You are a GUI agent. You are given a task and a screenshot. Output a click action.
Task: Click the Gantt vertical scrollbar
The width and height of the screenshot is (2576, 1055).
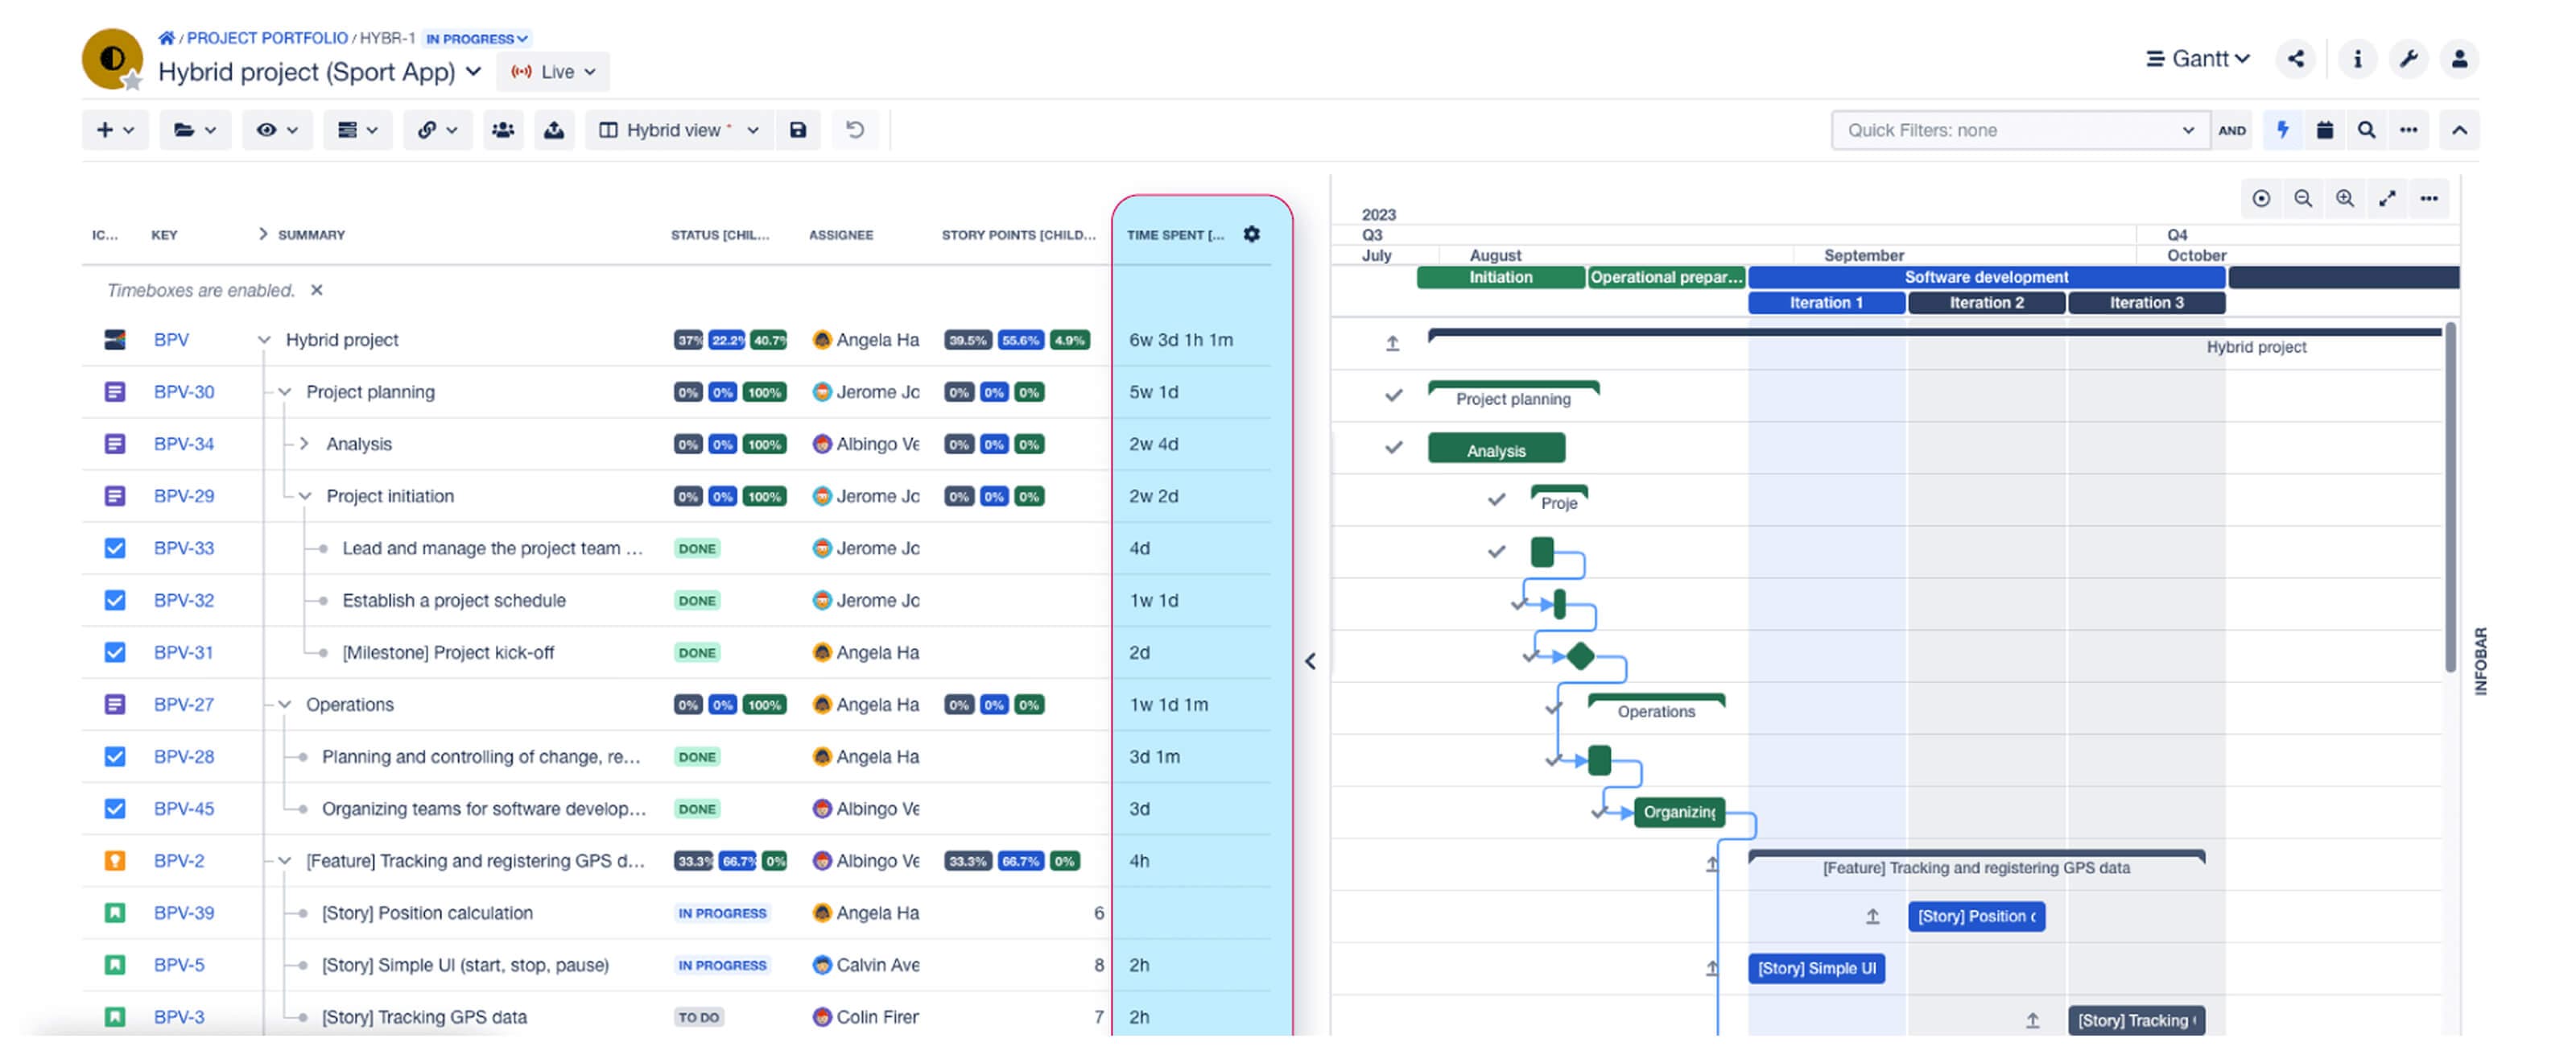coord(2450,497)
